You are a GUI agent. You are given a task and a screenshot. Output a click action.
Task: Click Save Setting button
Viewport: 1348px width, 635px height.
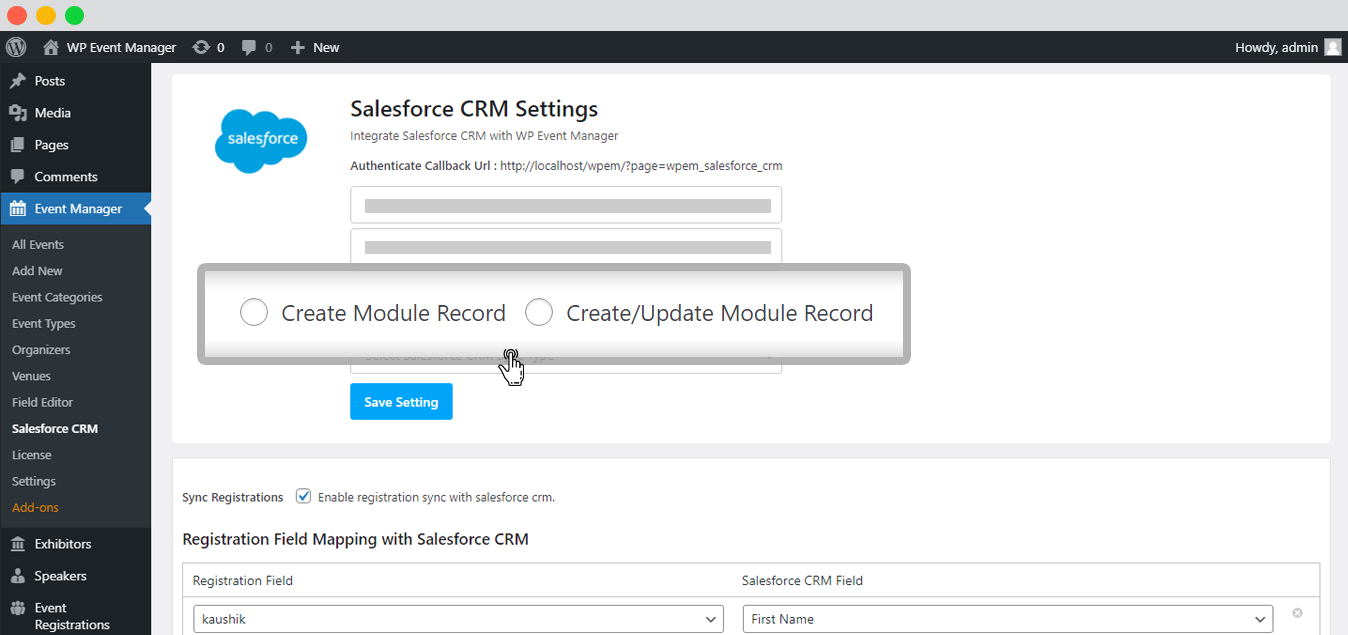[x=401, y=402]
